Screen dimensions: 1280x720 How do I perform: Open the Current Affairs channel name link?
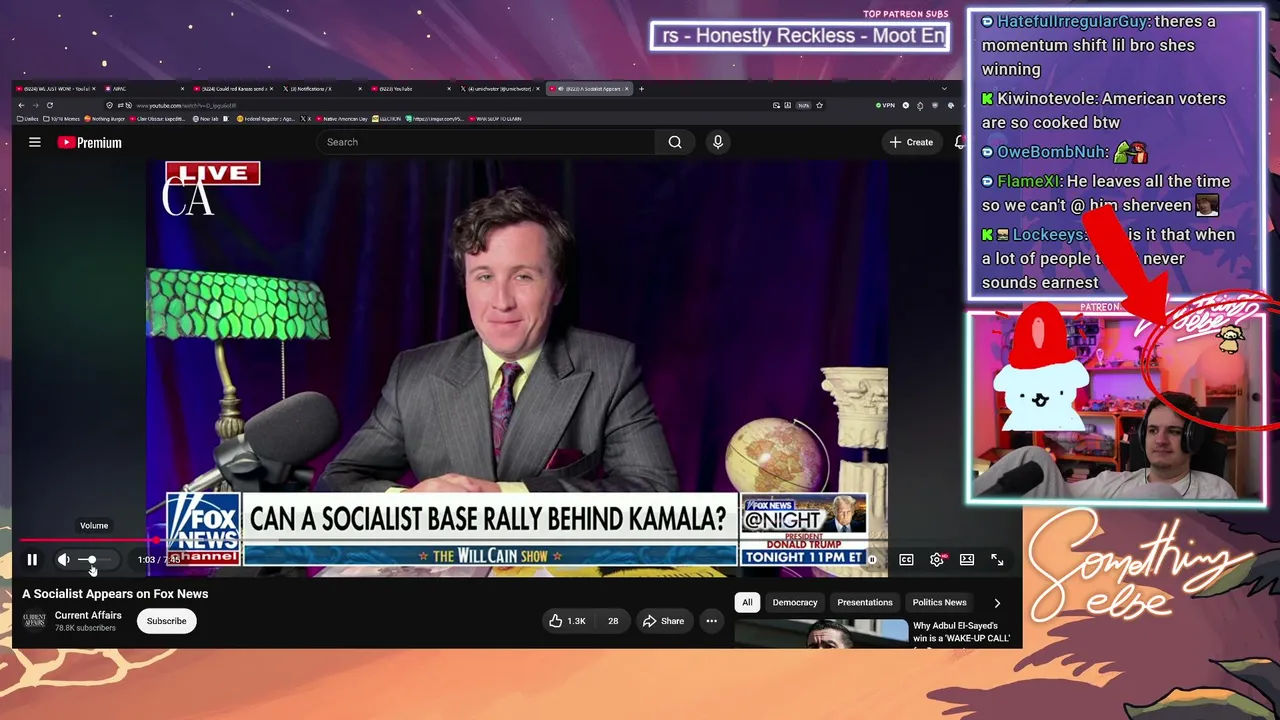[88, 615]
